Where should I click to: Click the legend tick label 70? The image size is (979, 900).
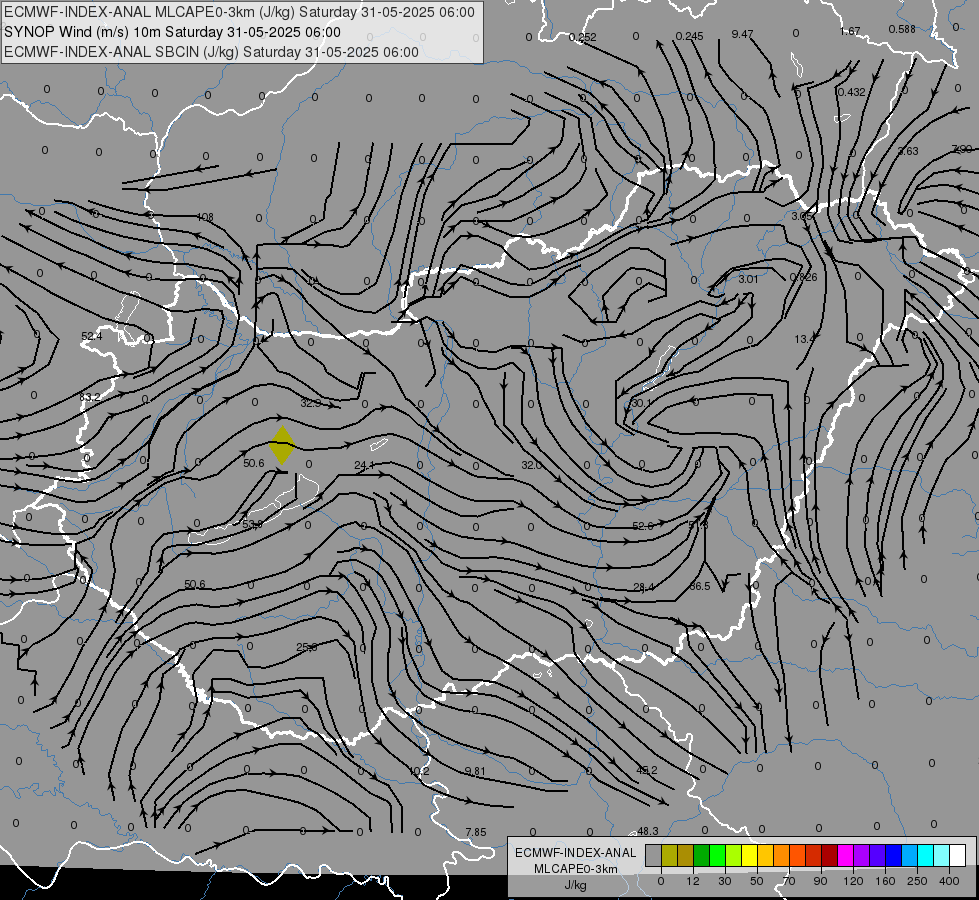[789, 881]
